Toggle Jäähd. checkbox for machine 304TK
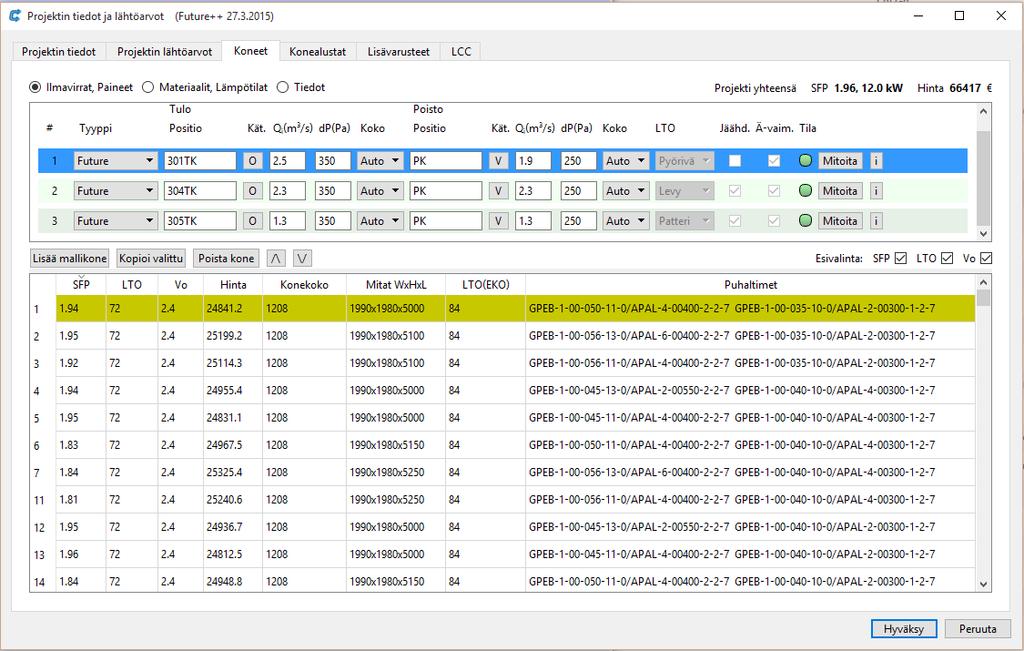Screen dimensions: 1024x651 coord(735,191)
